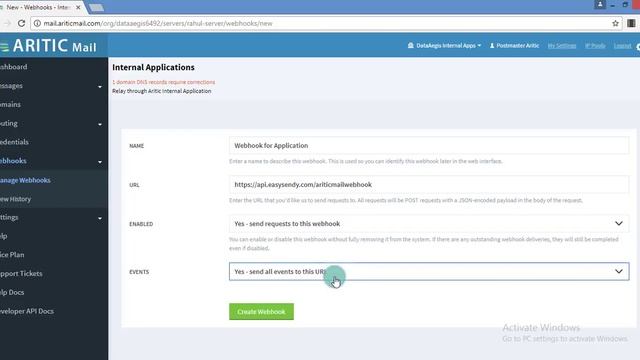Open the My Settings link

(x=562, y=45)
